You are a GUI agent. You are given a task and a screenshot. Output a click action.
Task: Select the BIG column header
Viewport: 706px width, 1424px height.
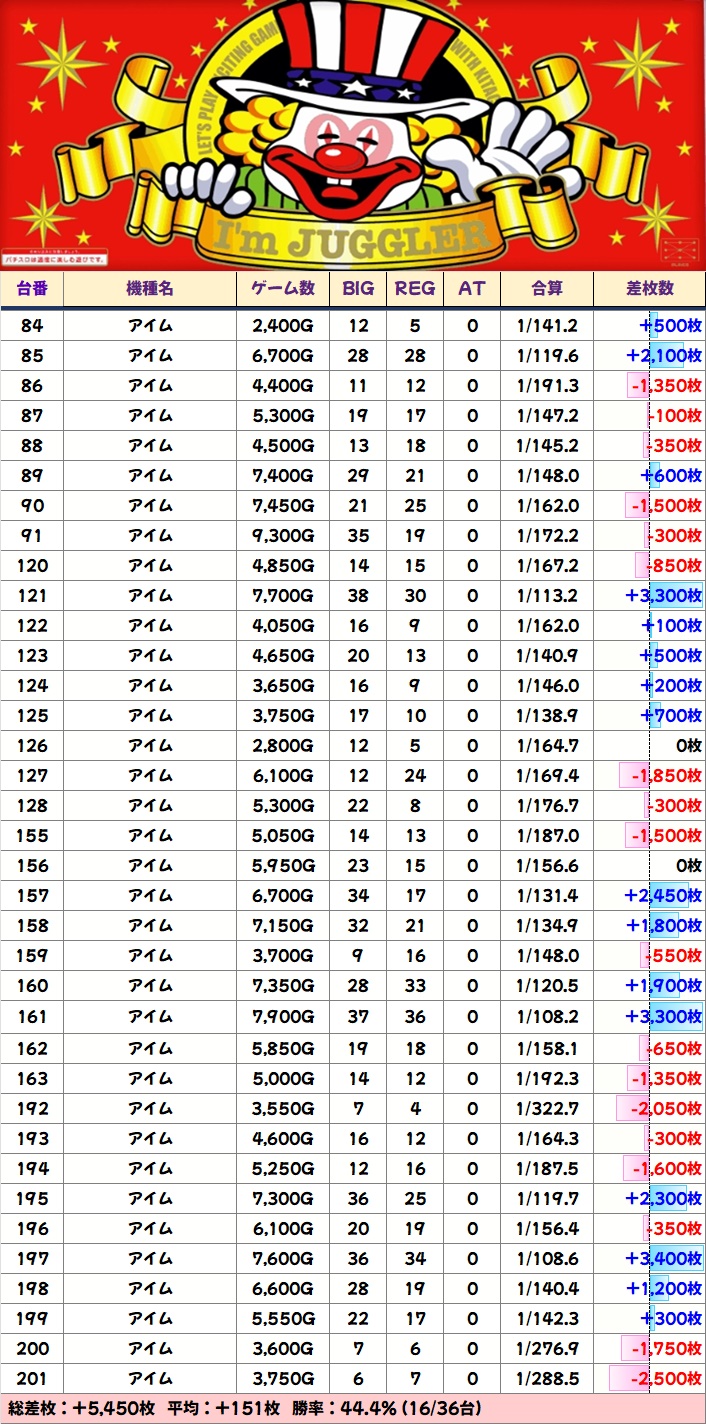[x=358, y=289]
